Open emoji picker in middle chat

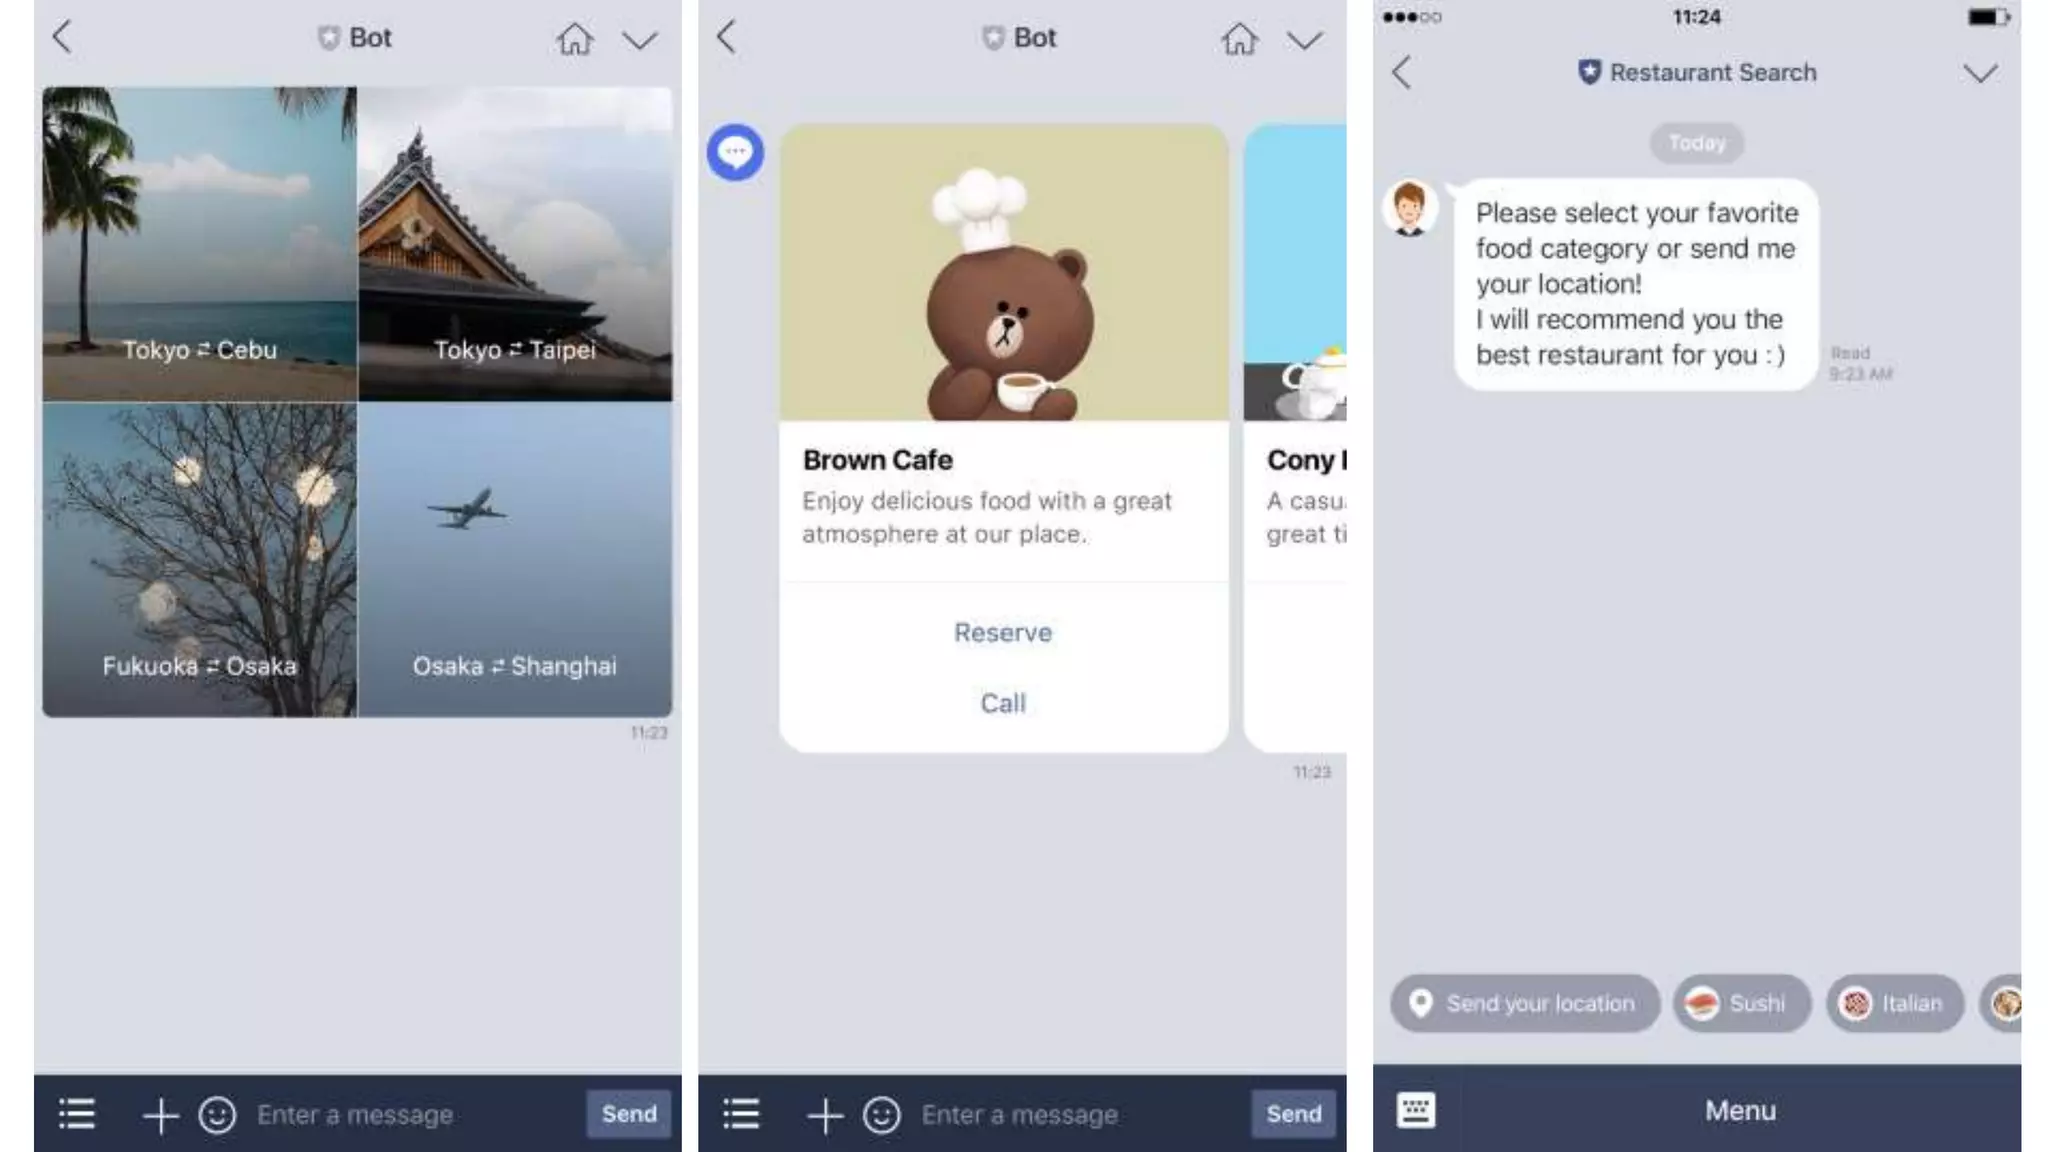click(x=882, y=1115)
